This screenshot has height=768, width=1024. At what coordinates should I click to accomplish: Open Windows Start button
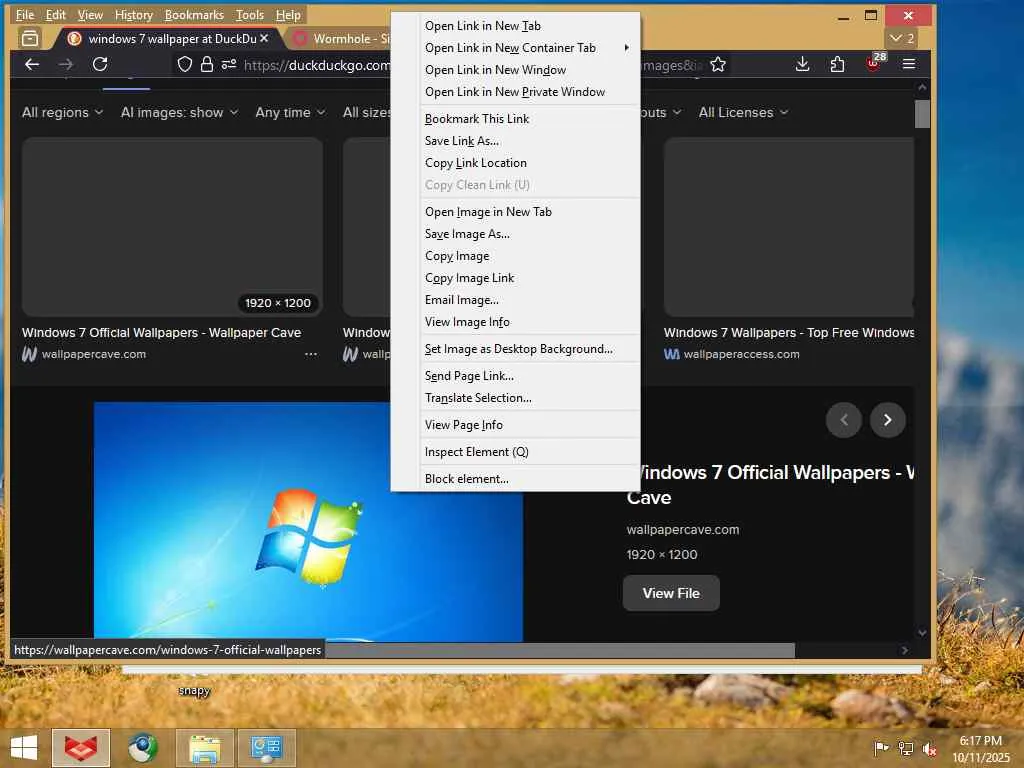[24, 748]
